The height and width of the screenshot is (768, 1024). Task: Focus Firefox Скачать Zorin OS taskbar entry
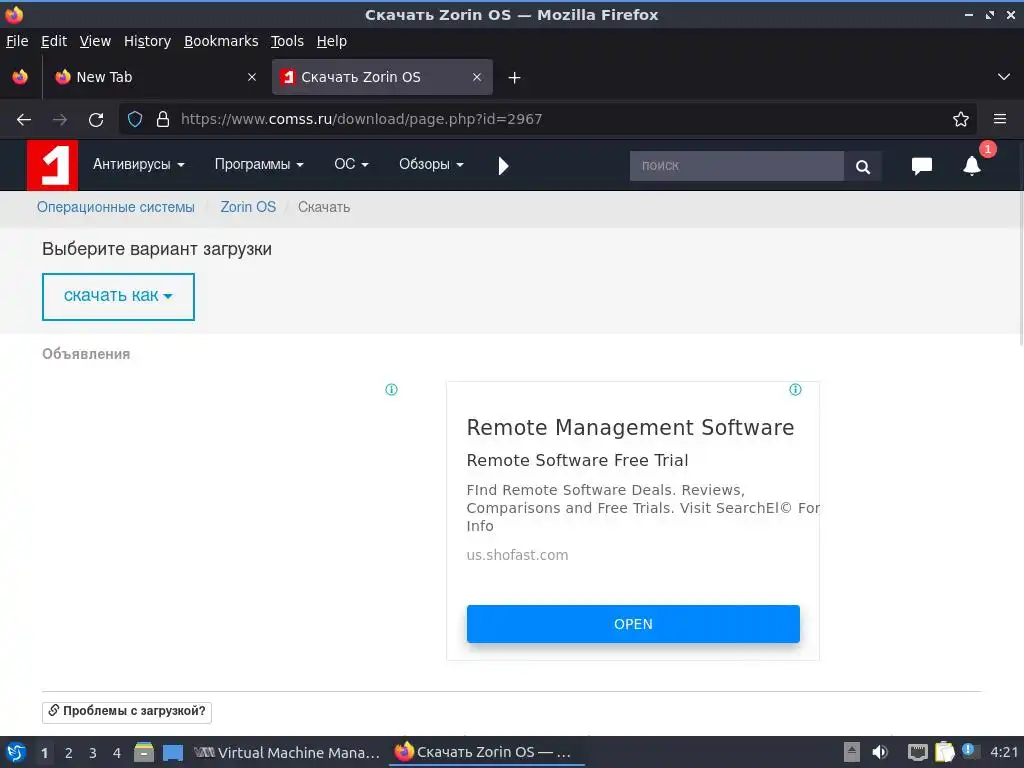(x=487, y=752)
